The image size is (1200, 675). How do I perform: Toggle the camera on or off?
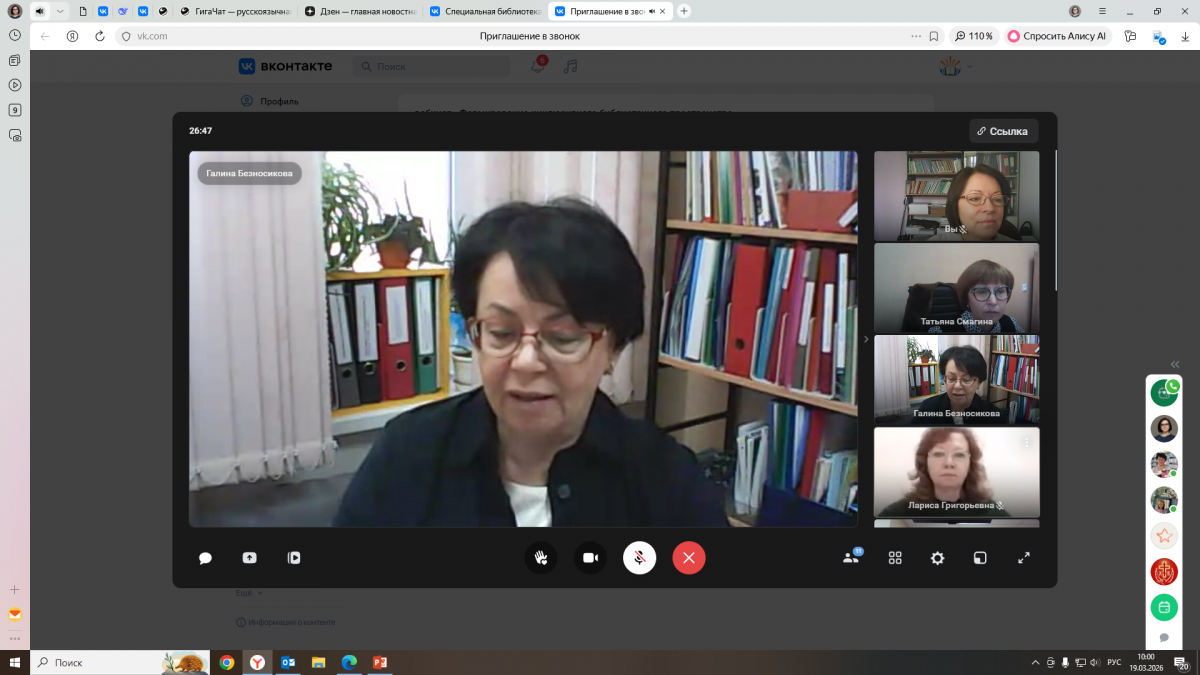[x=590, y=558]
